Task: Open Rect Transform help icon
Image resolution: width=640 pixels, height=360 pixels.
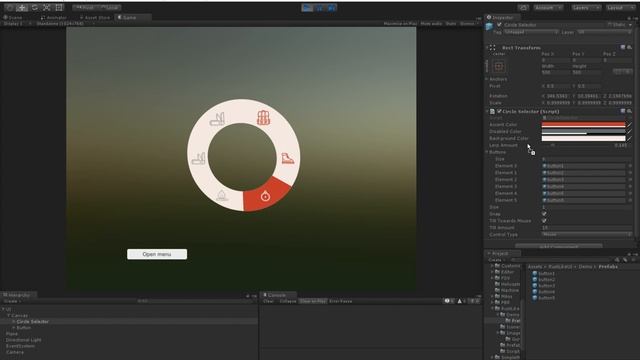Action: [x=623, y=47]
